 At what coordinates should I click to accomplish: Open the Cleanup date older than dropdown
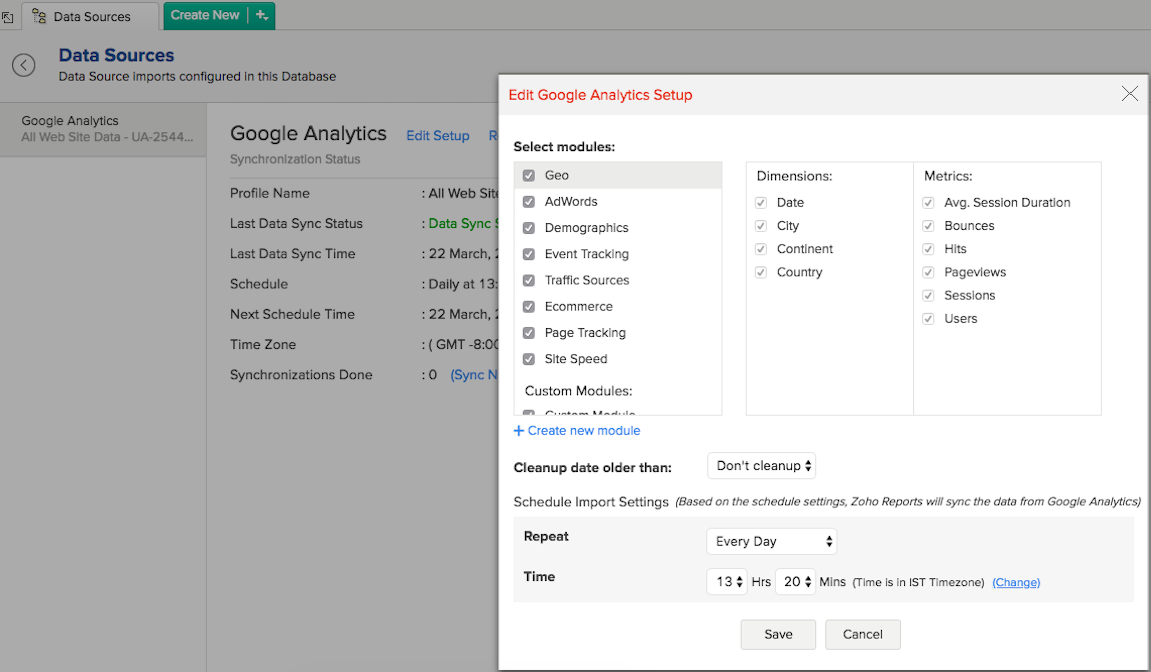761,465
